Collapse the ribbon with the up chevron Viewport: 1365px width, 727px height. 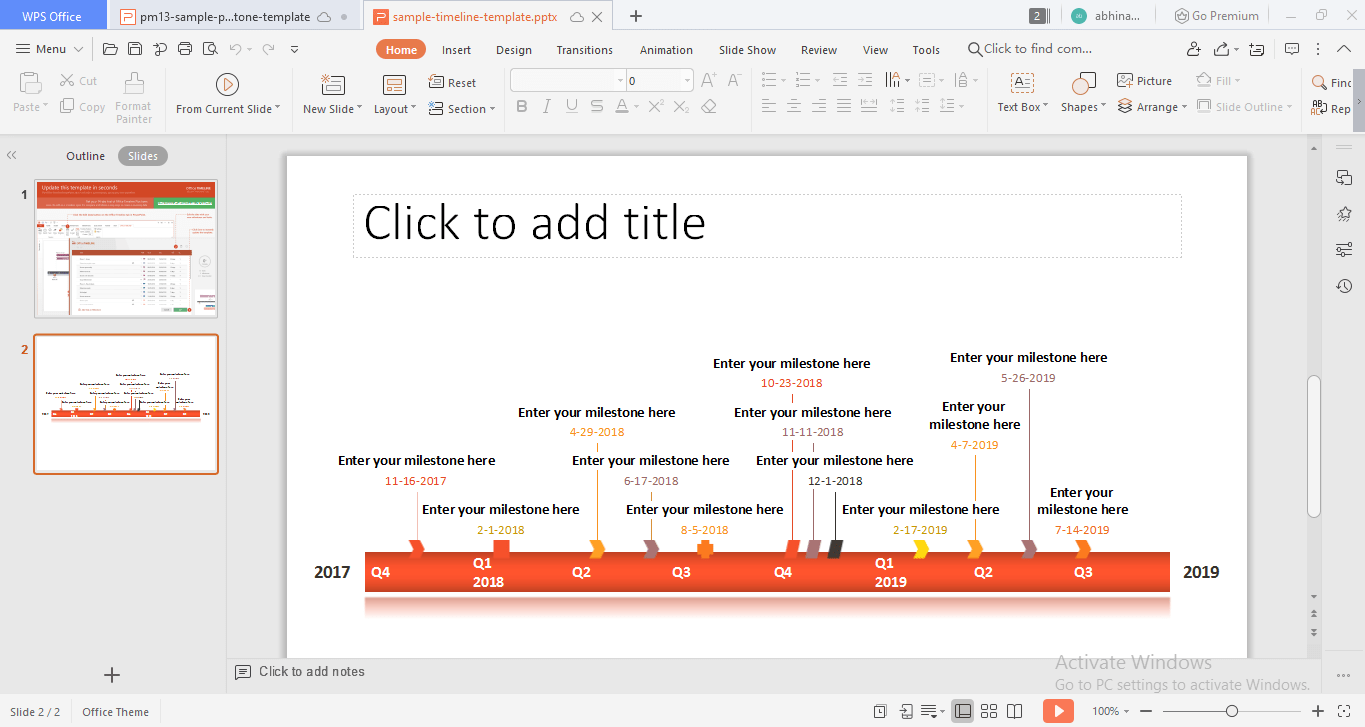point(1345,49)
